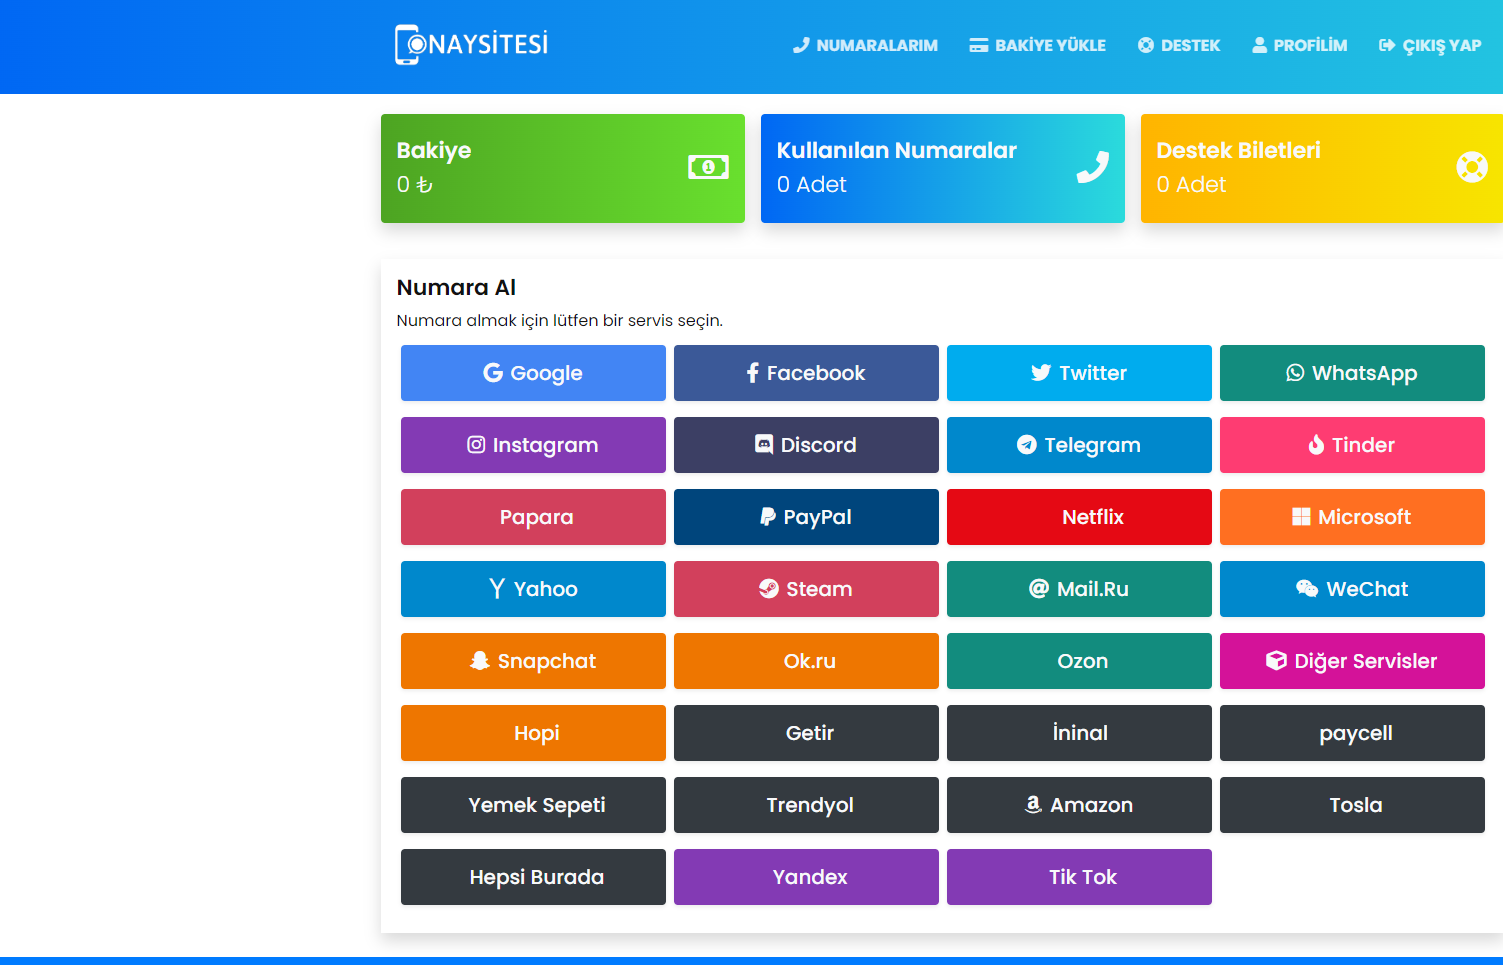This screenshot has height=965, width=1503.
Task: Open the Profilim page
Action: tap(1300, 45)
